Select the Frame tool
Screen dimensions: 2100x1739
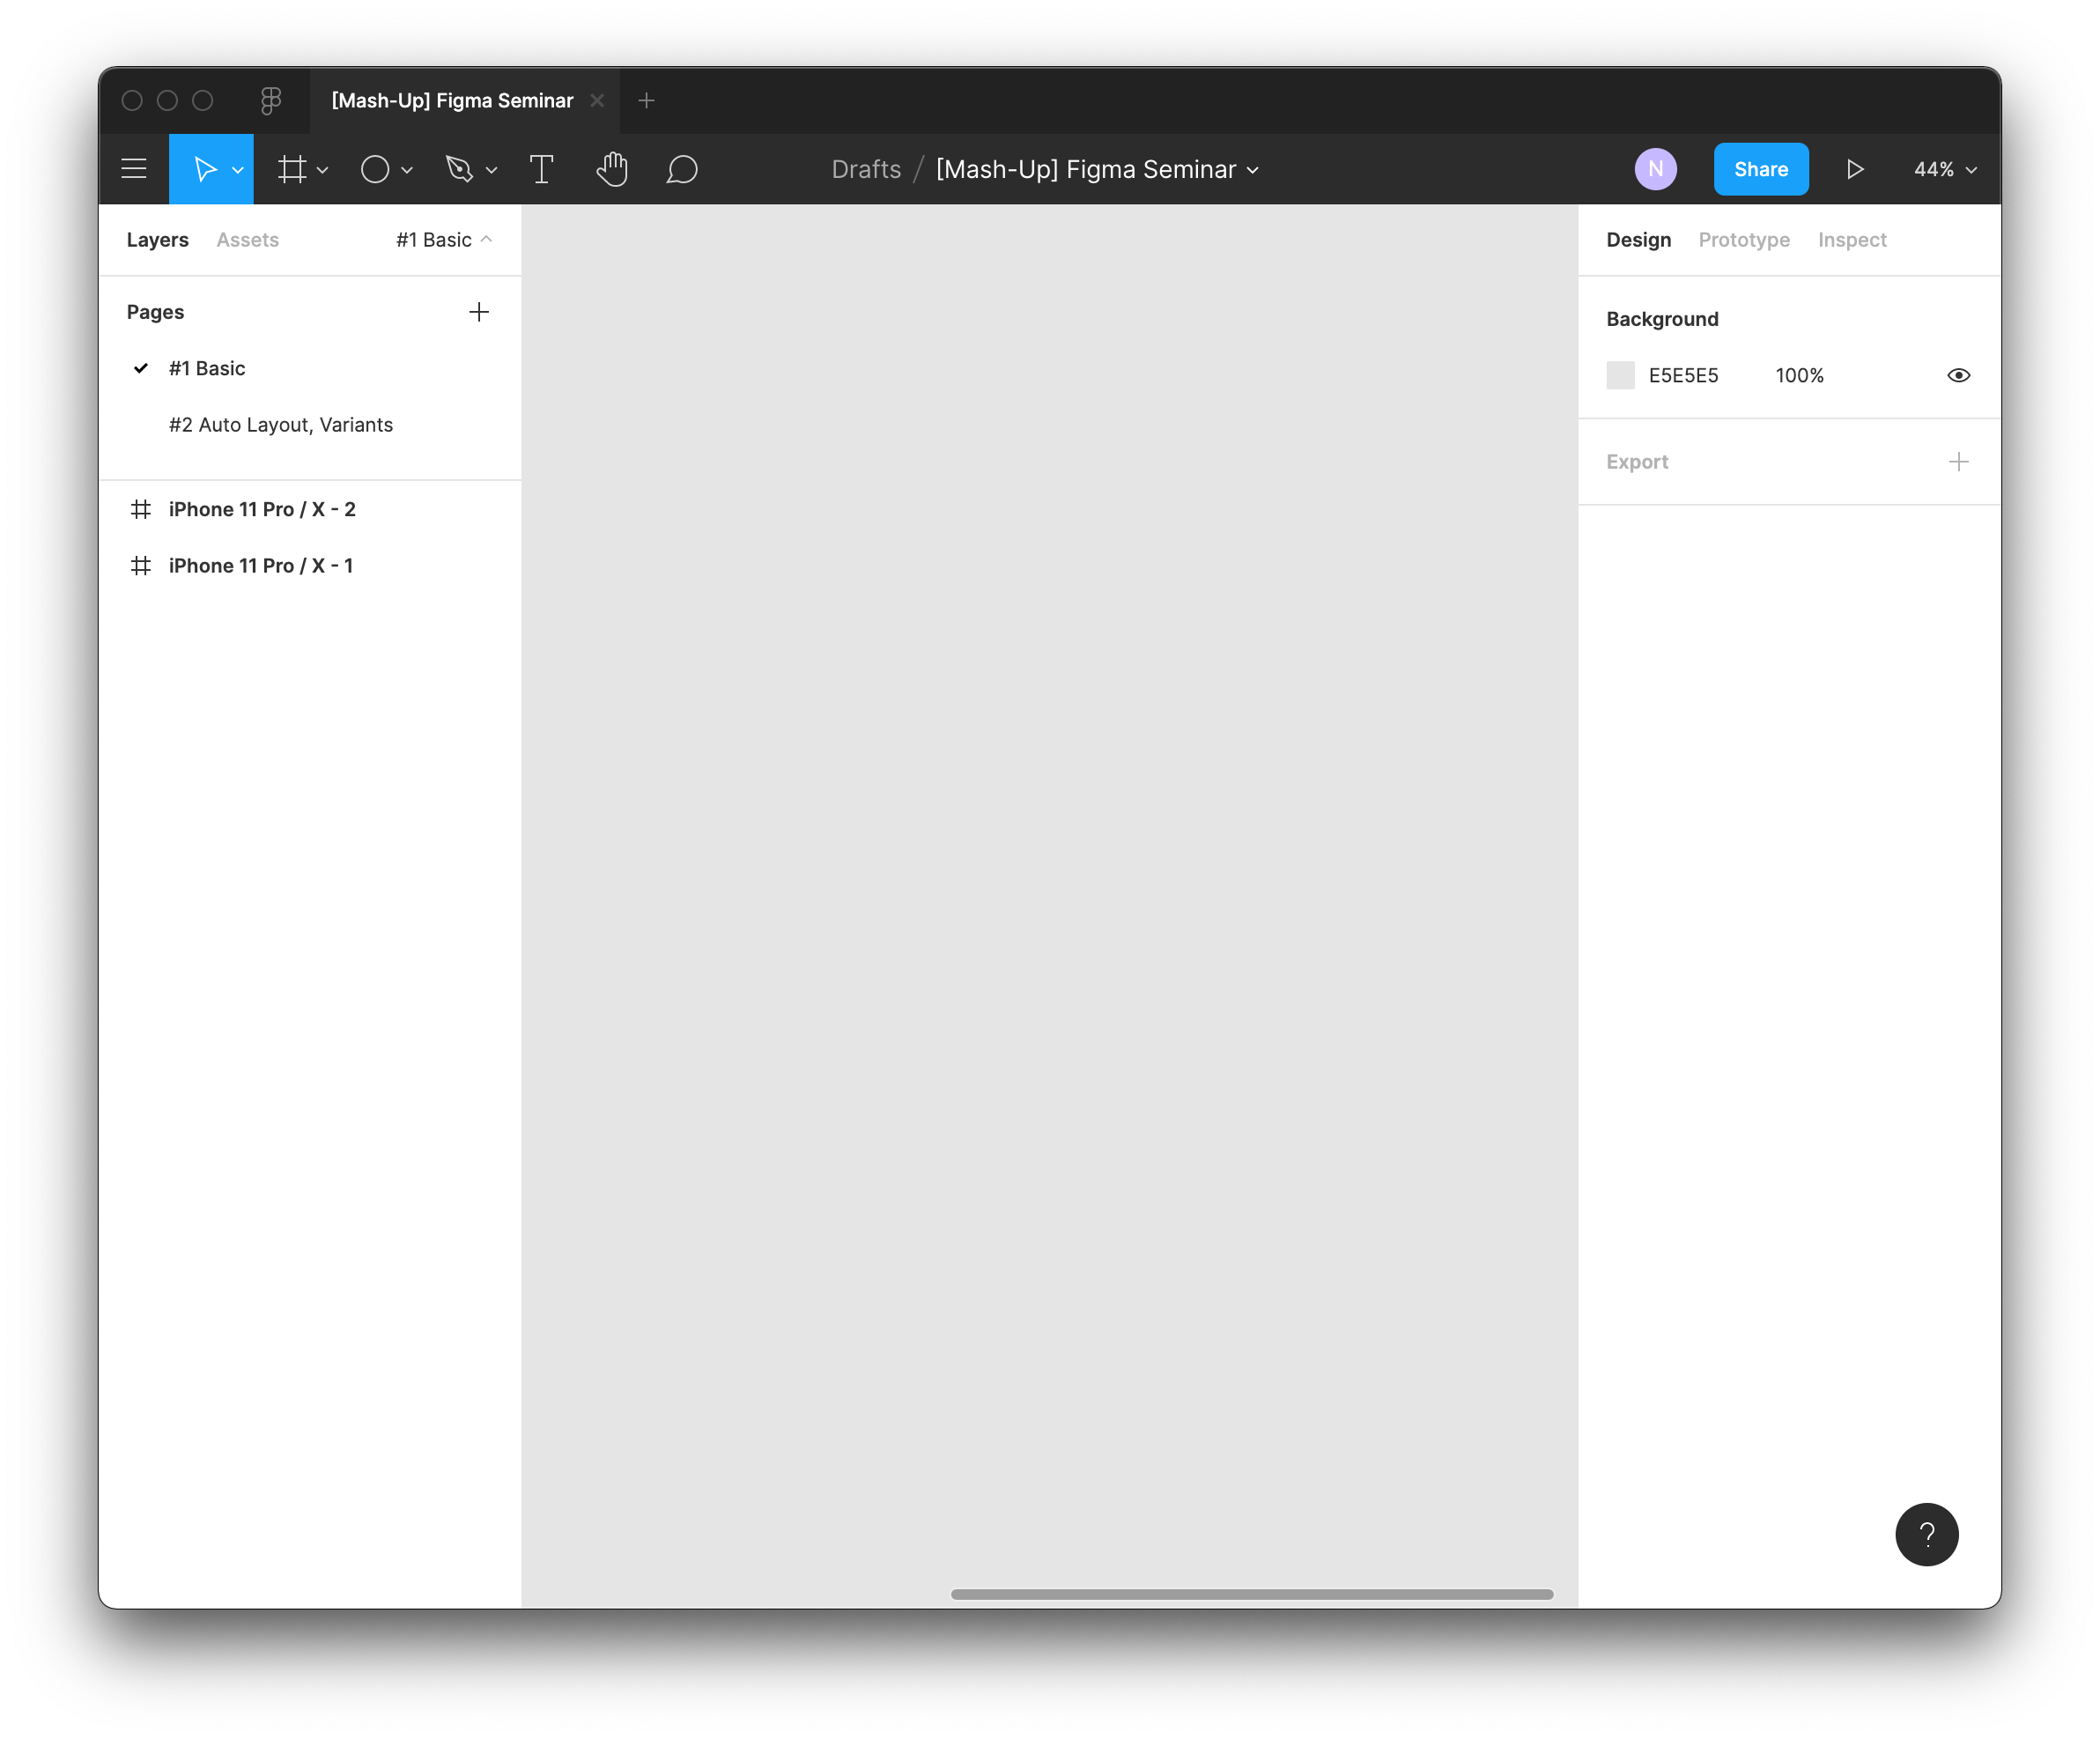292,169
